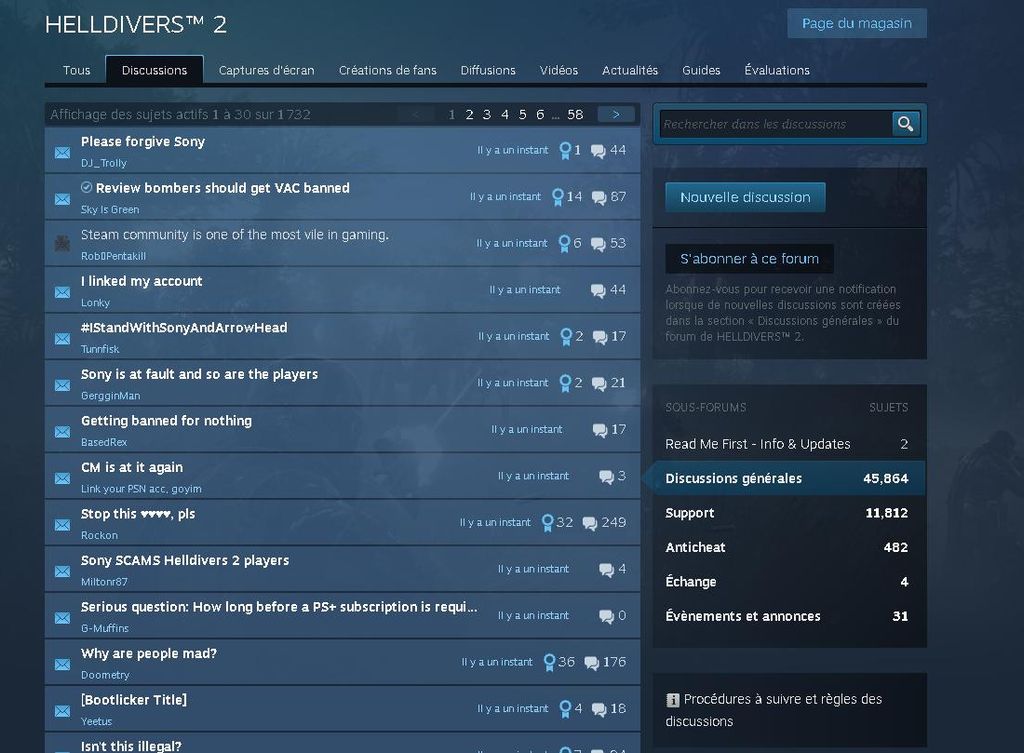This screenshot has width=1024, height=753.
Task: Open 'Procédures à suivre et règles des discussions'
Action: click(x=774, y=710)
